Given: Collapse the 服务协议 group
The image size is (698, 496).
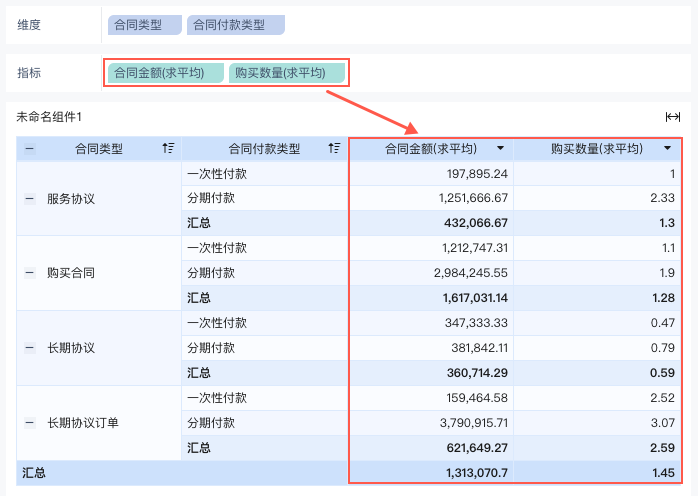Looking at the screenshot, I should click(x=29, y=199).
